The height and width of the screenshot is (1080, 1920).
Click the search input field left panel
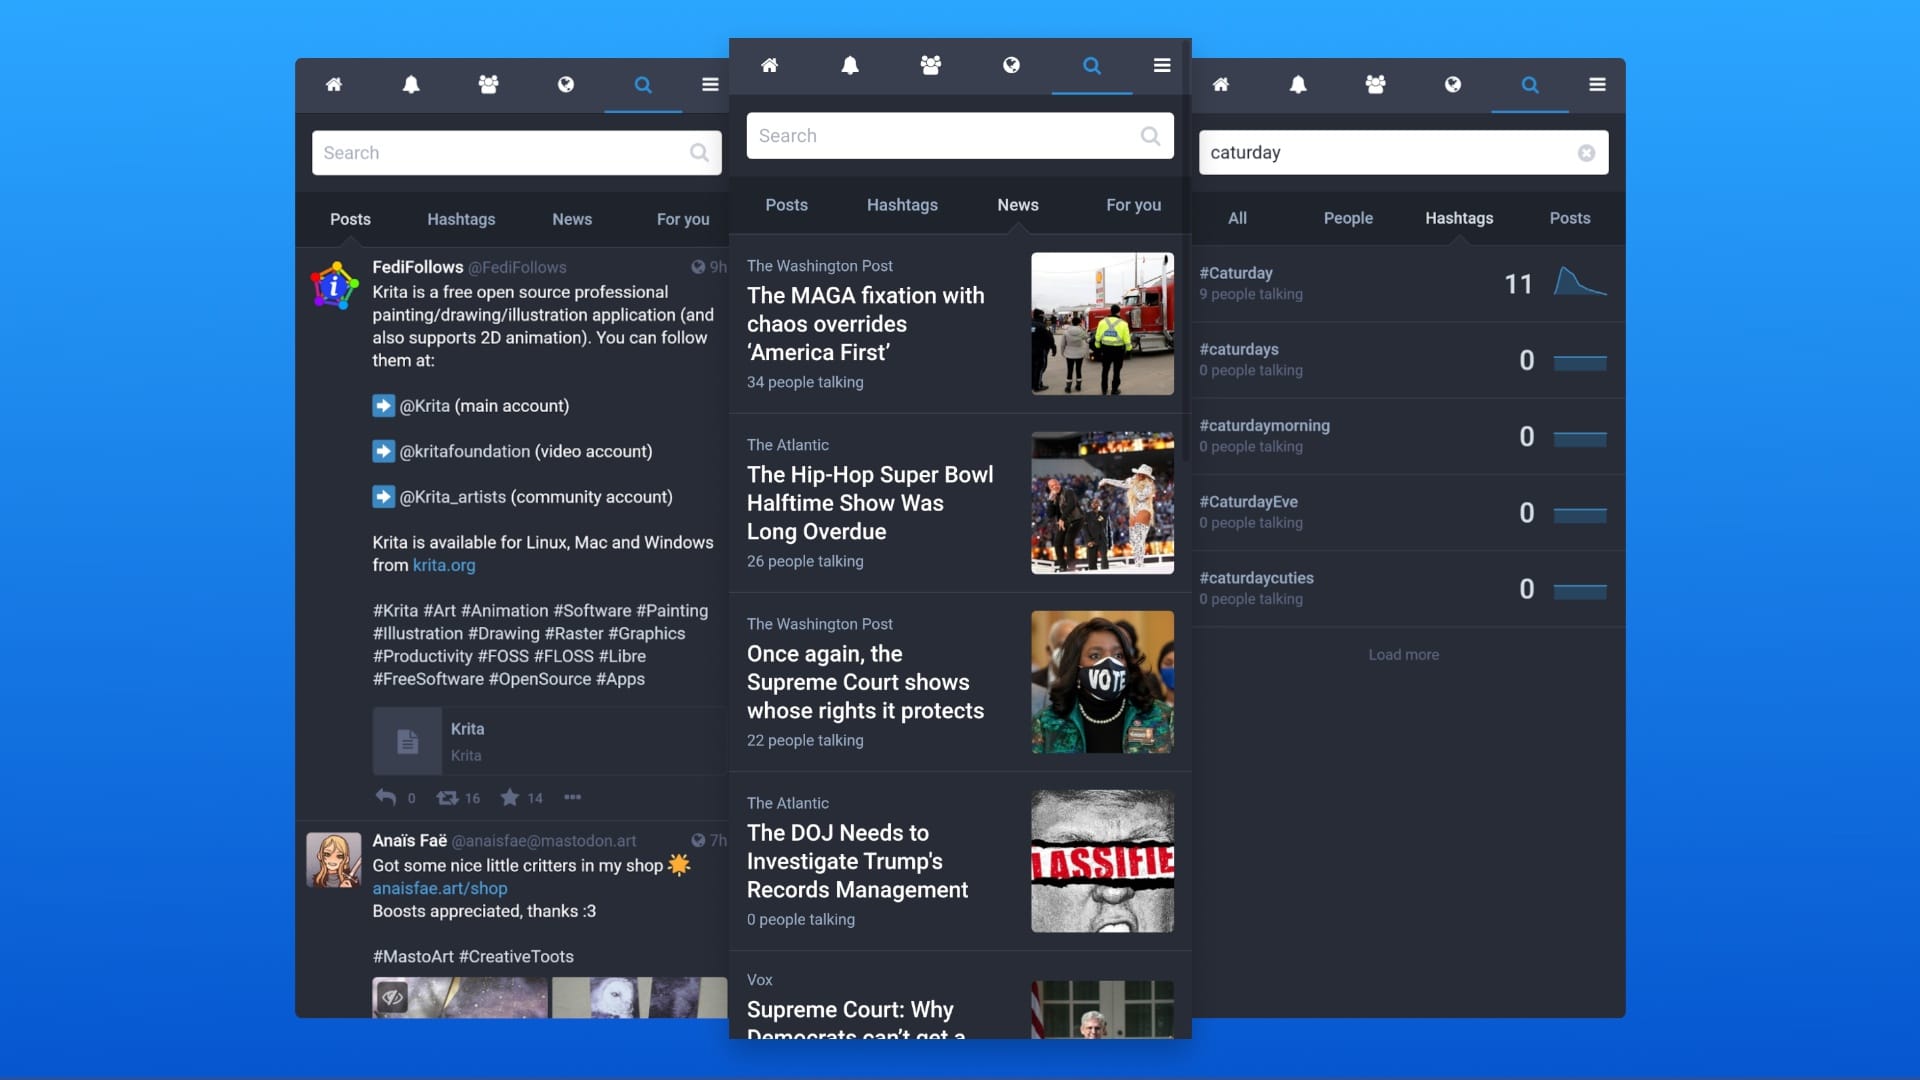click(x=516, y=153)
